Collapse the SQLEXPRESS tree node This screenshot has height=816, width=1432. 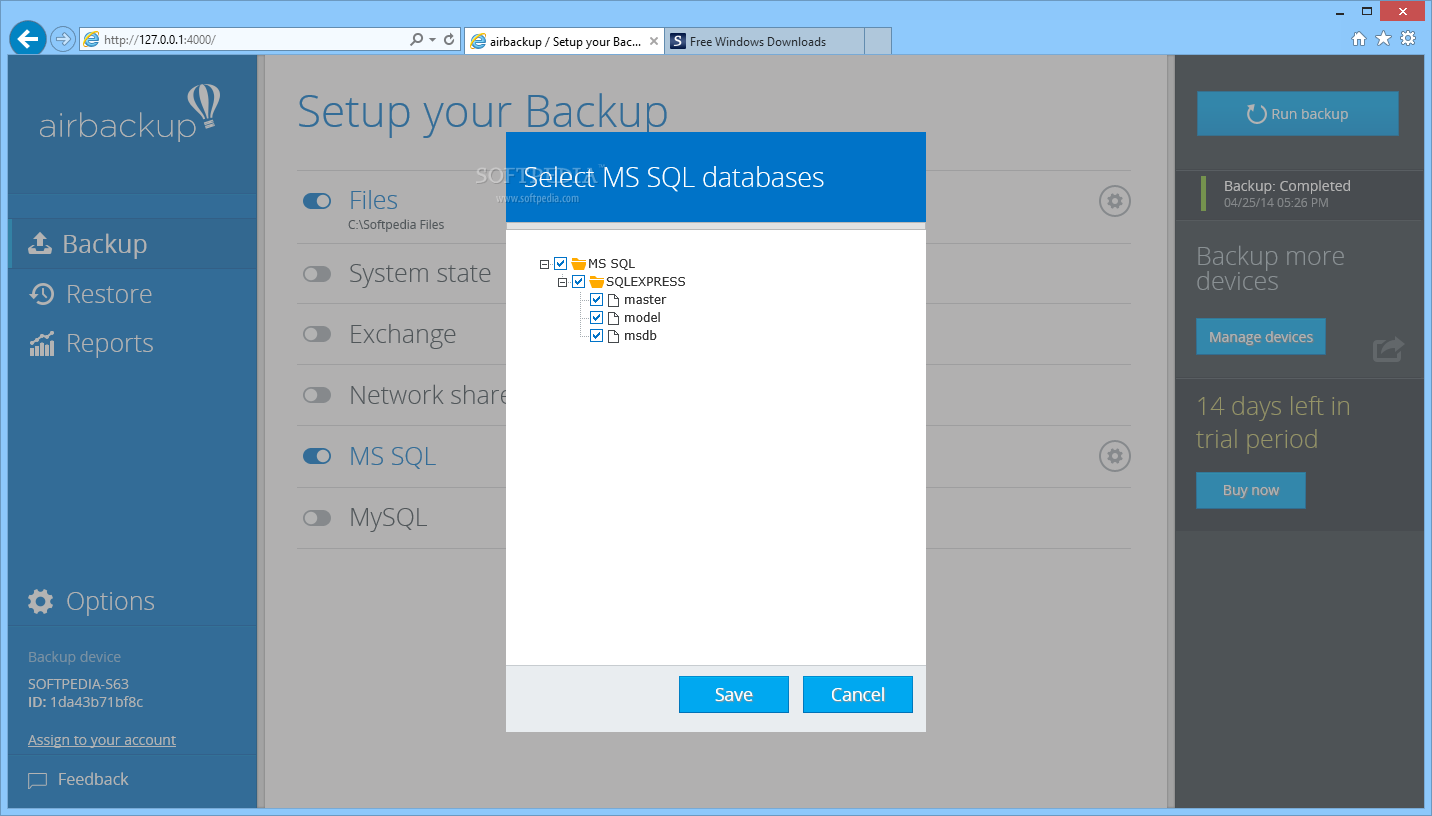coord(562,282)
